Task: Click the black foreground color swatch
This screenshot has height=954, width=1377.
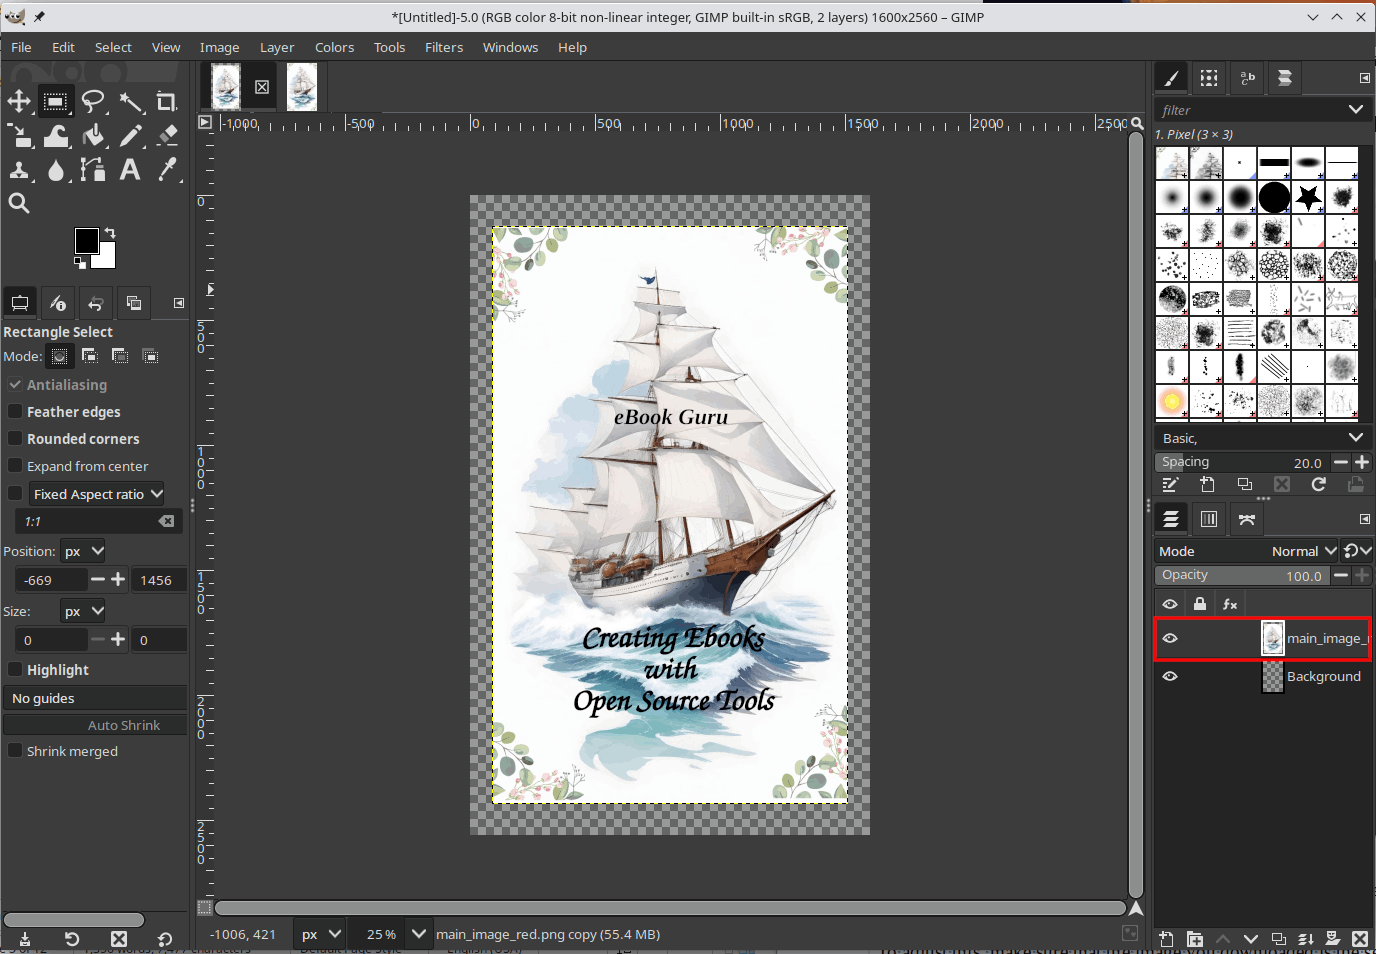Action: click(x=86, y=240)
